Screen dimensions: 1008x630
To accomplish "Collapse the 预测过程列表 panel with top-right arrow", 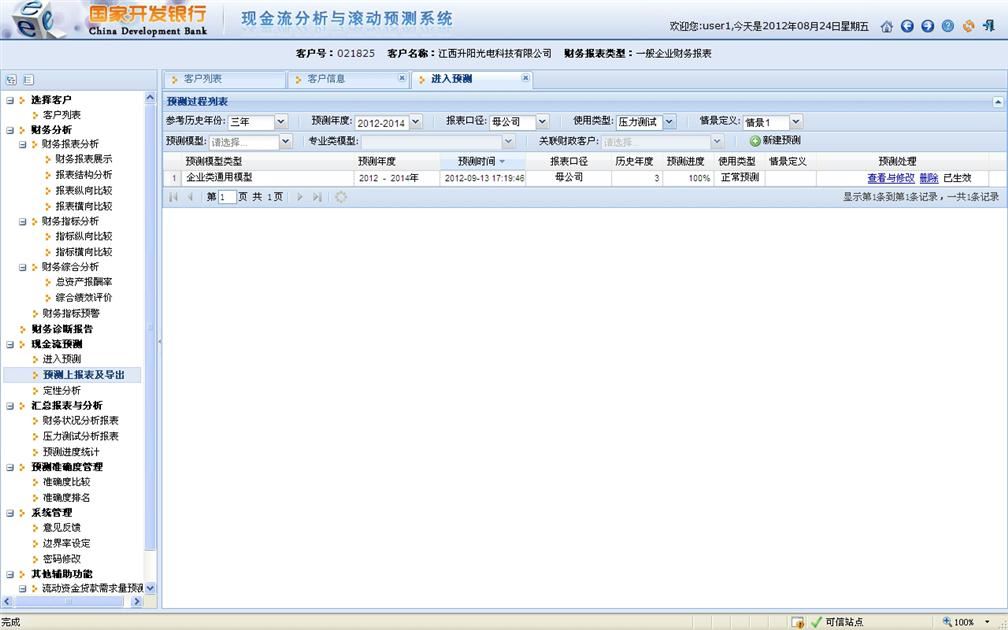I will (998, 102).
